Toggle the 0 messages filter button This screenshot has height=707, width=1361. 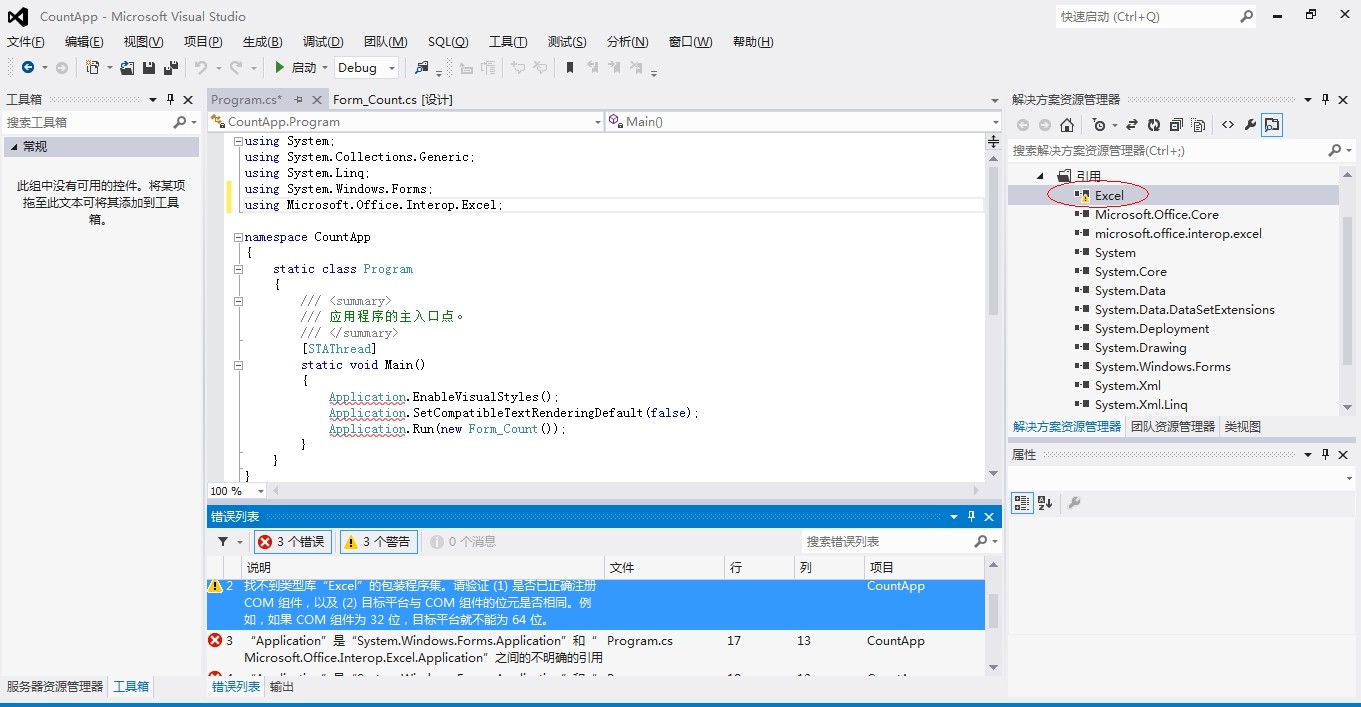point(462,541)
